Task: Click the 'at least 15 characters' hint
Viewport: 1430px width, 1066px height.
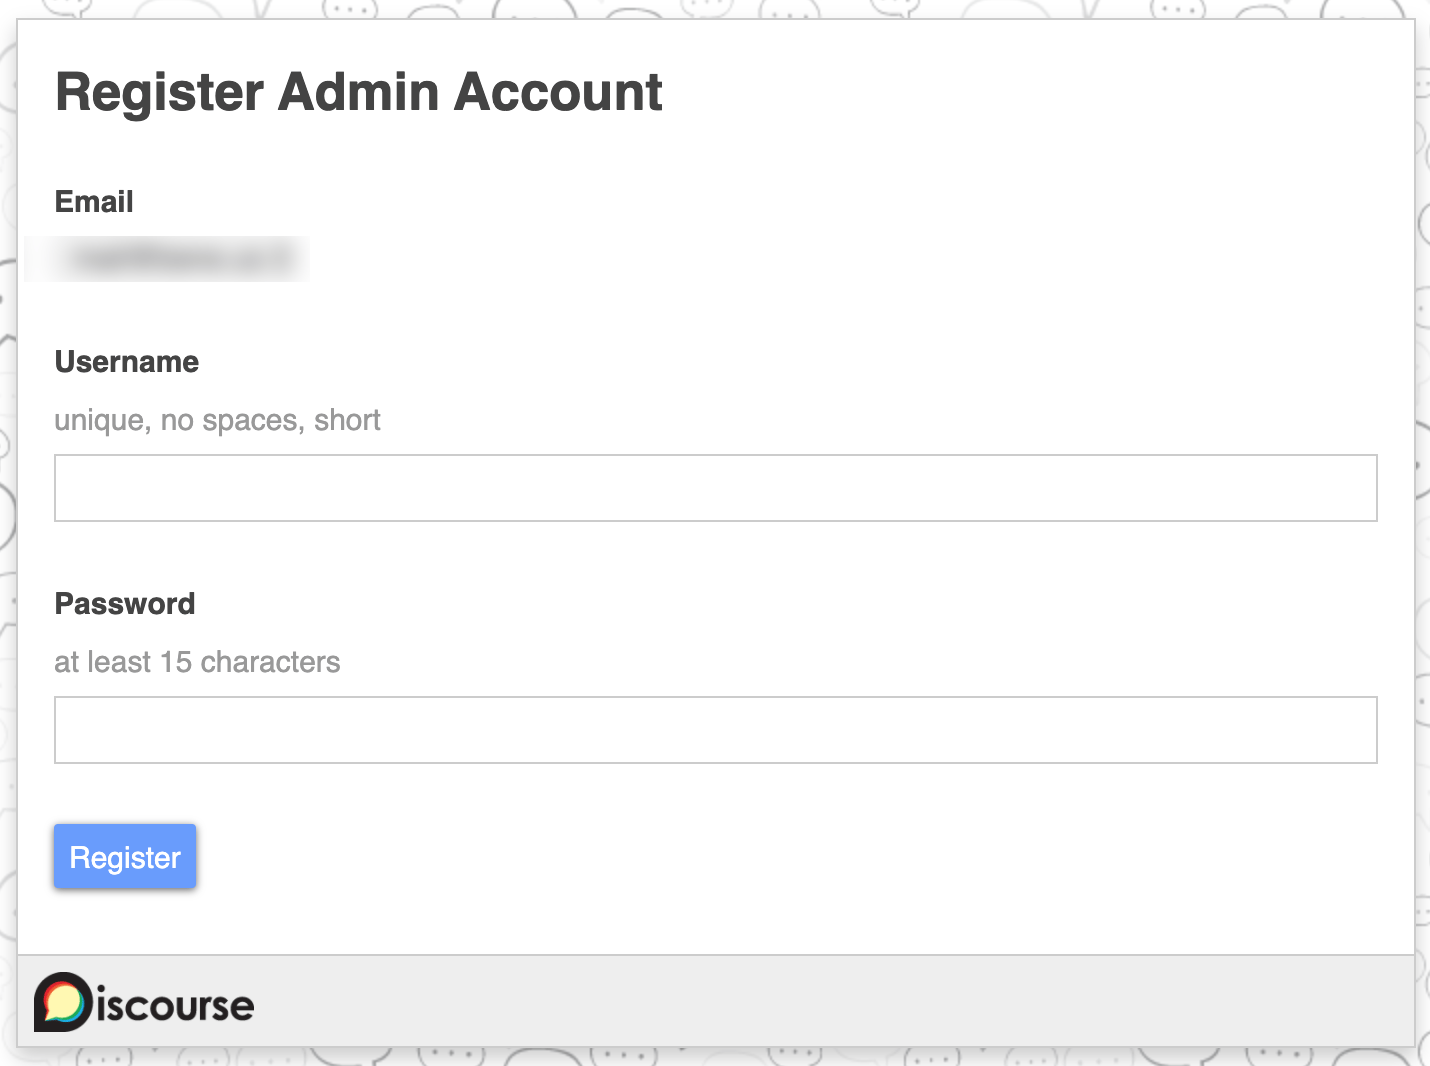Action: point(197,662)
